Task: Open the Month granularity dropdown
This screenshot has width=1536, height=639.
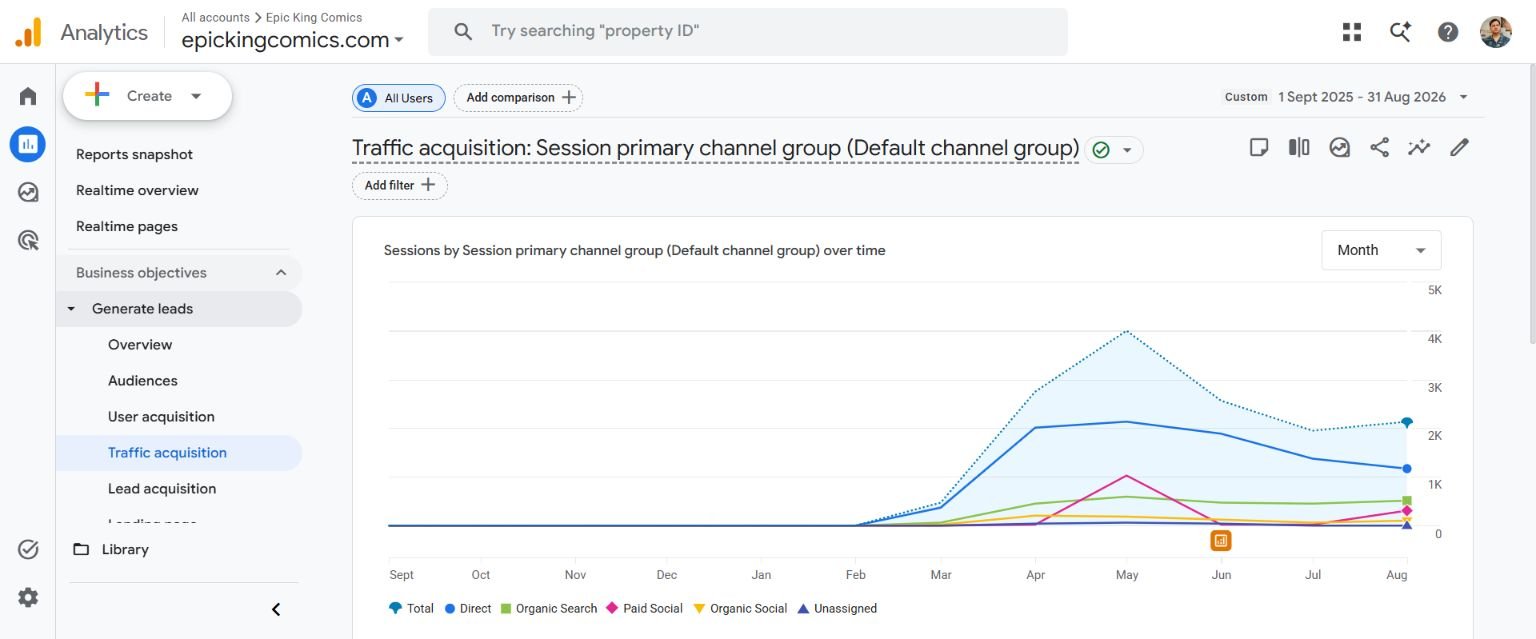Action: 1381,250
